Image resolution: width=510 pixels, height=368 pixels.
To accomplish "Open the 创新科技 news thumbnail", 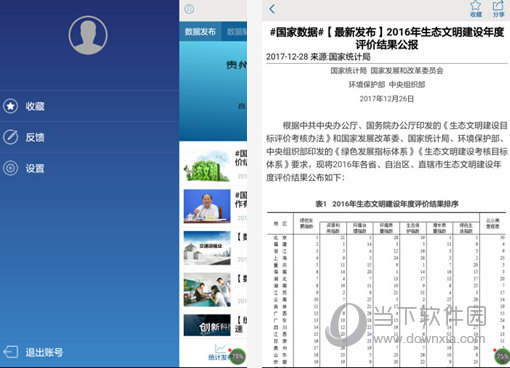I will [x=207, y=325].
